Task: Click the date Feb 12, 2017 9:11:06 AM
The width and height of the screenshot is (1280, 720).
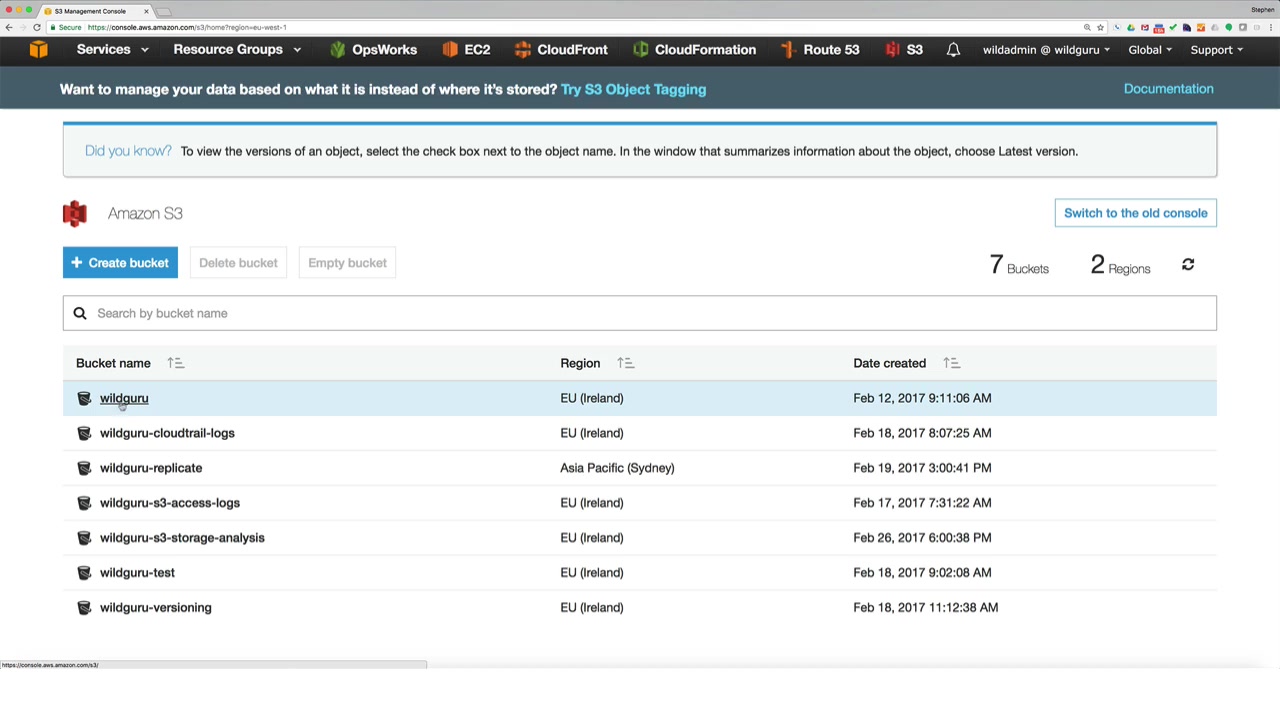Action: coord(922,398)
